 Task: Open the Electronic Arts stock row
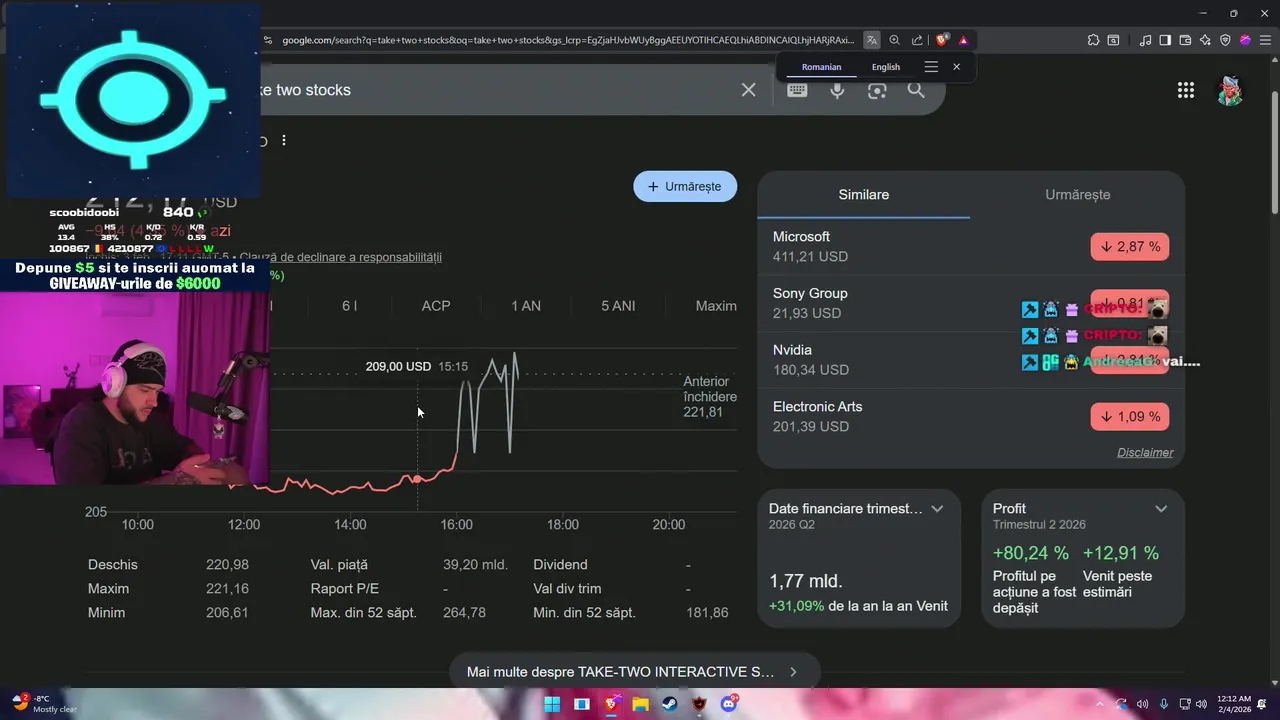(x=970, y=417)
